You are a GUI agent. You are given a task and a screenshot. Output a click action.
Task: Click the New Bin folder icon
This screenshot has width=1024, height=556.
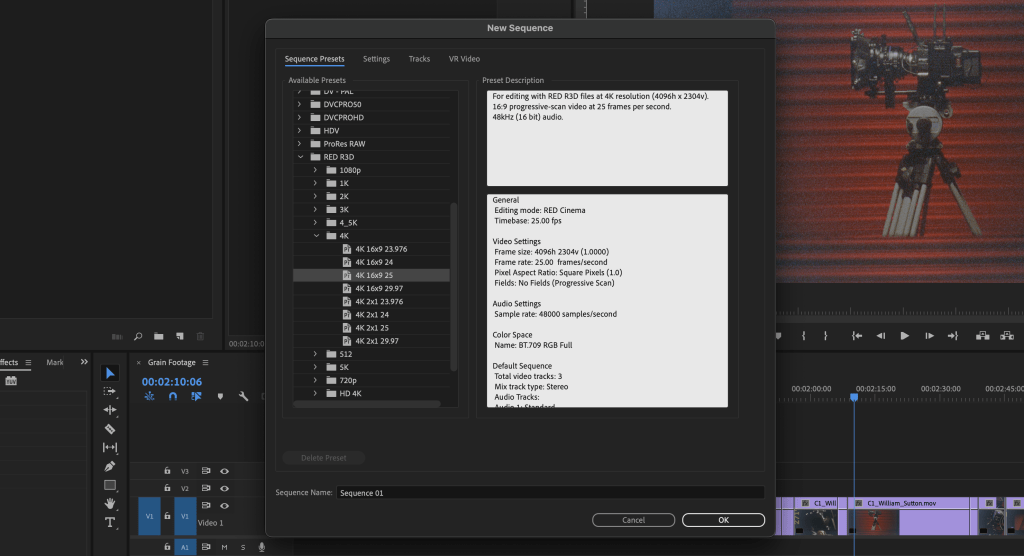point(159,336)
